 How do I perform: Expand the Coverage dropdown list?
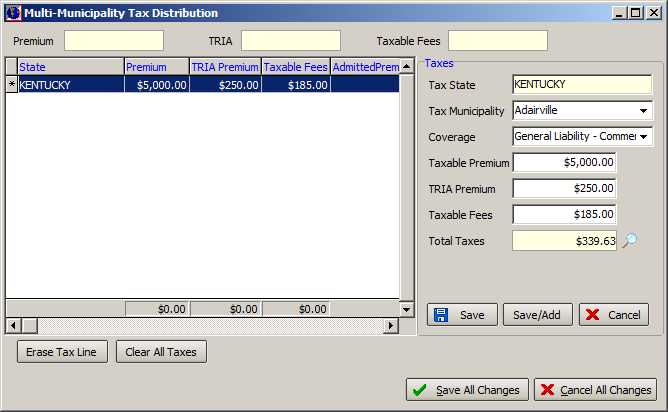(x=642, y=136)
